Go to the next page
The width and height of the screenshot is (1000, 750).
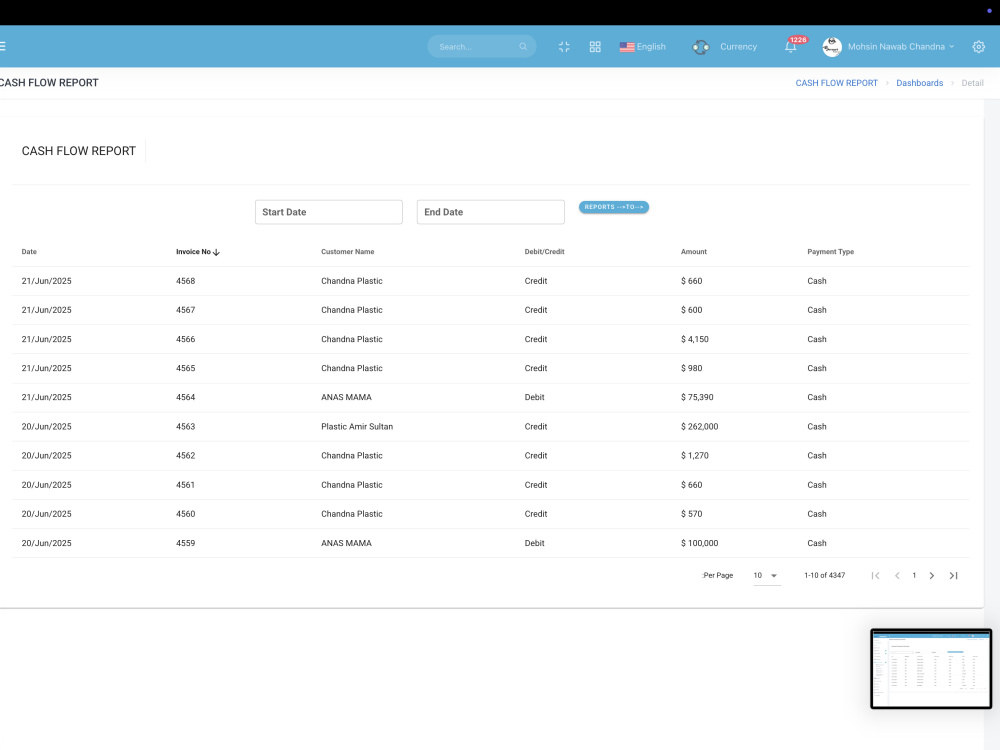coord(932,575)
